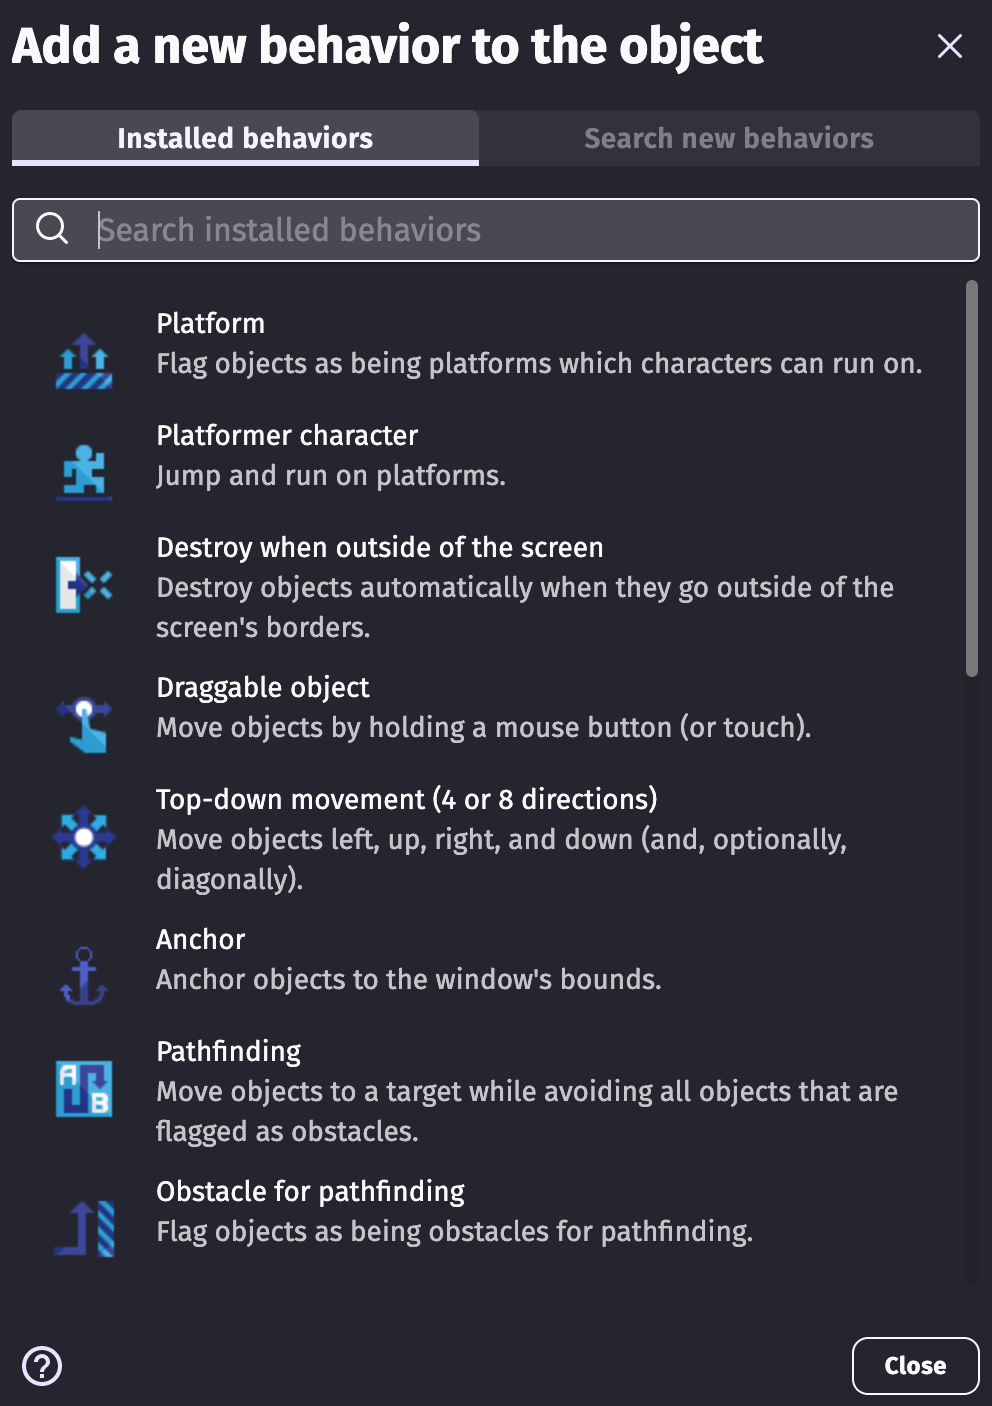Add the Platformer character behavior title
Image resolution: width=992 pixels, height=1406 pixels.
[287, 436]
